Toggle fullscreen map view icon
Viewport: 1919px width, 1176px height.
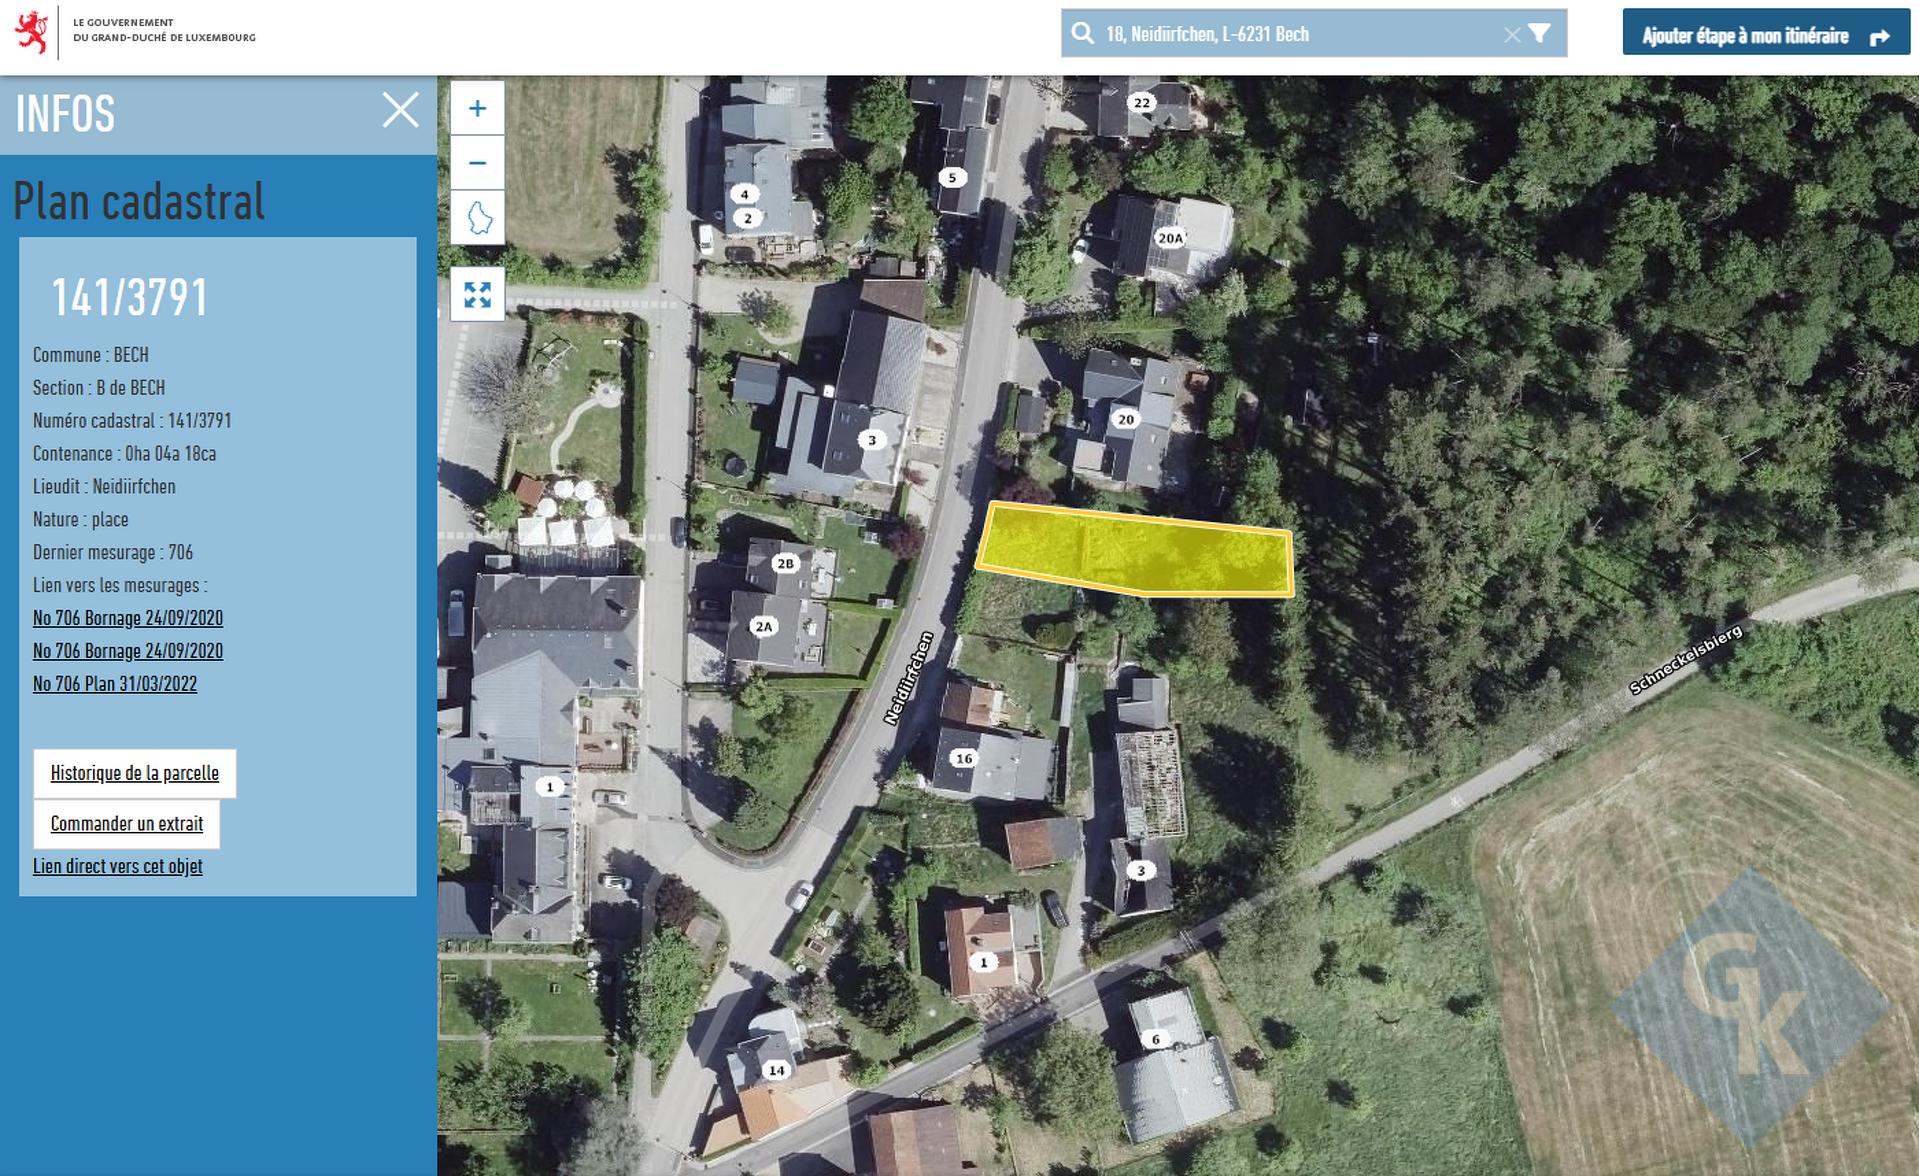click(x=477, y=294)
